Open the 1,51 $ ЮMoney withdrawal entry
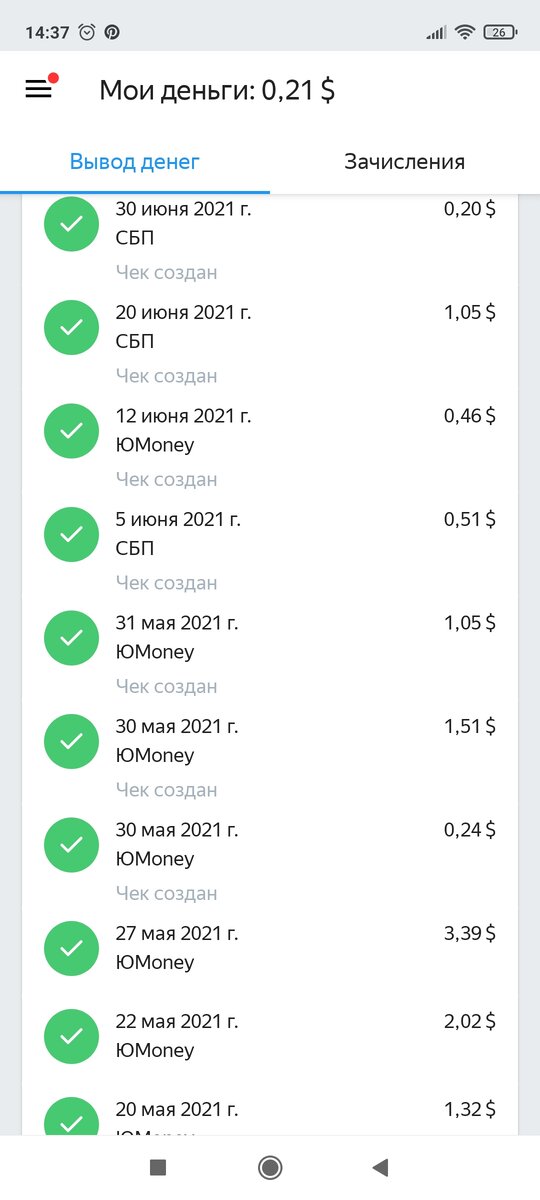540x1200 pixels. (x=270, y=755)
